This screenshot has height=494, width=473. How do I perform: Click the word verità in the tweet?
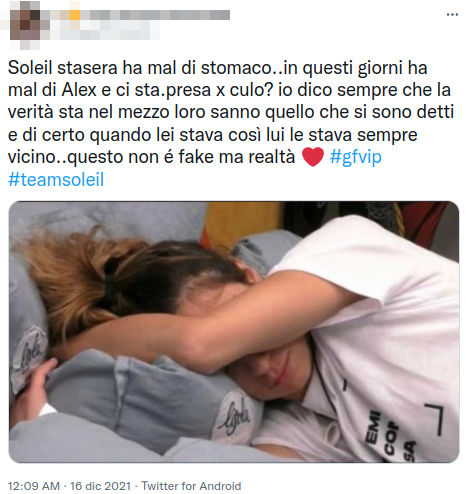(31, 112)
